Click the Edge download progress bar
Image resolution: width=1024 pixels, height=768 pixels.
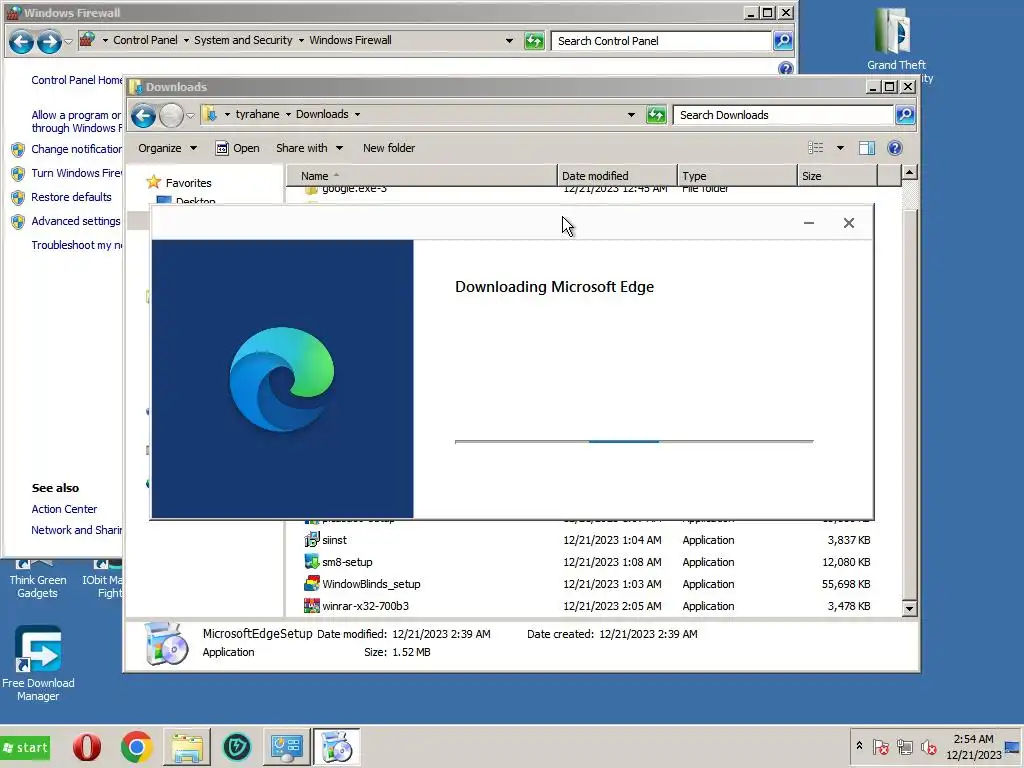pyautogui.click(x=634, y=442)
